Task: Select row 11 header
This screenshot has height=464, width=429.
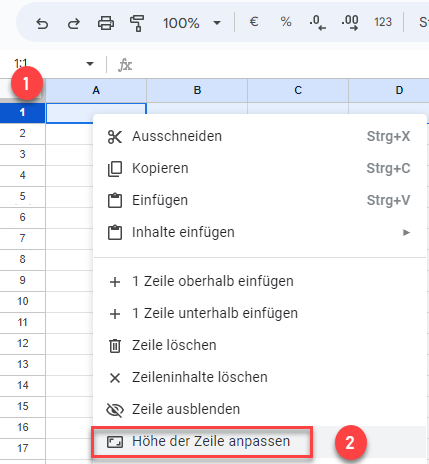Action: point(22,323)
